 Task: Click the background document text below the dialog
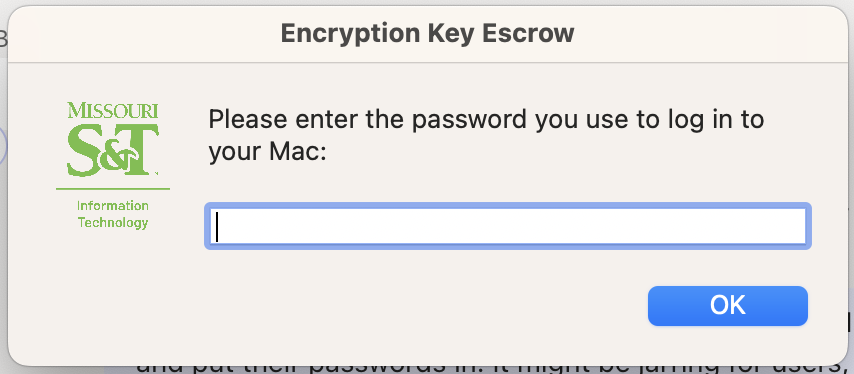coord(490,369)
